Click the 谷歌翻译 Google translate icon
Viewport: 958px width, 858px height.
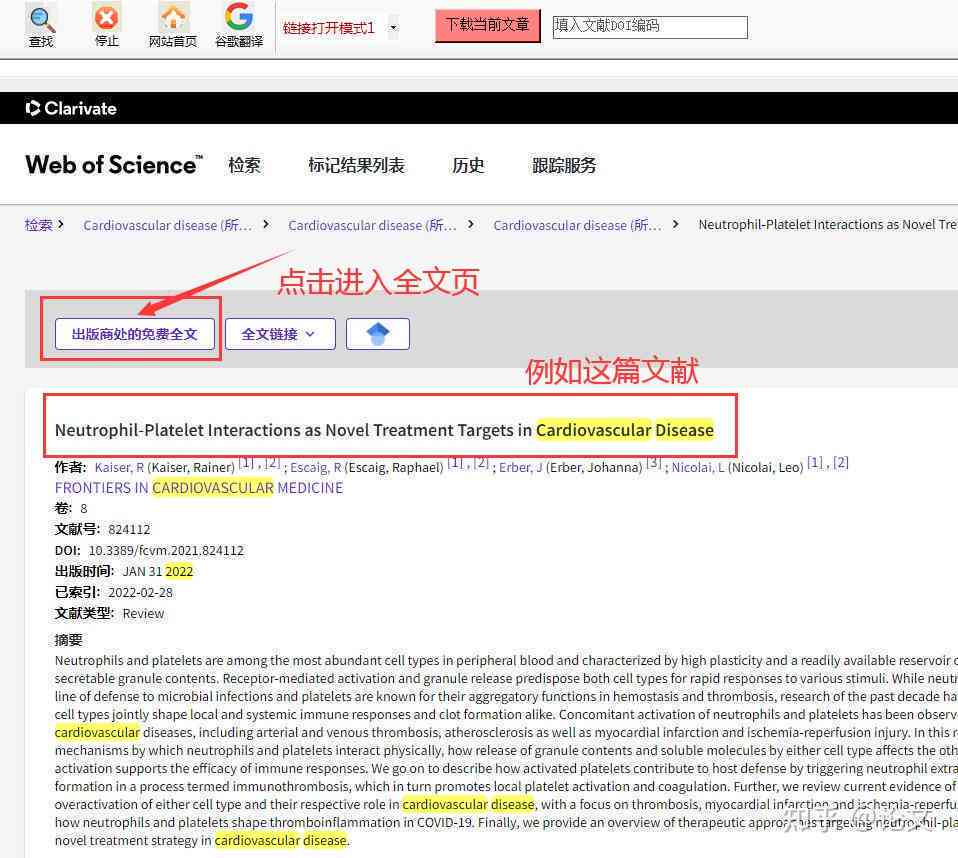click(239, 16)
